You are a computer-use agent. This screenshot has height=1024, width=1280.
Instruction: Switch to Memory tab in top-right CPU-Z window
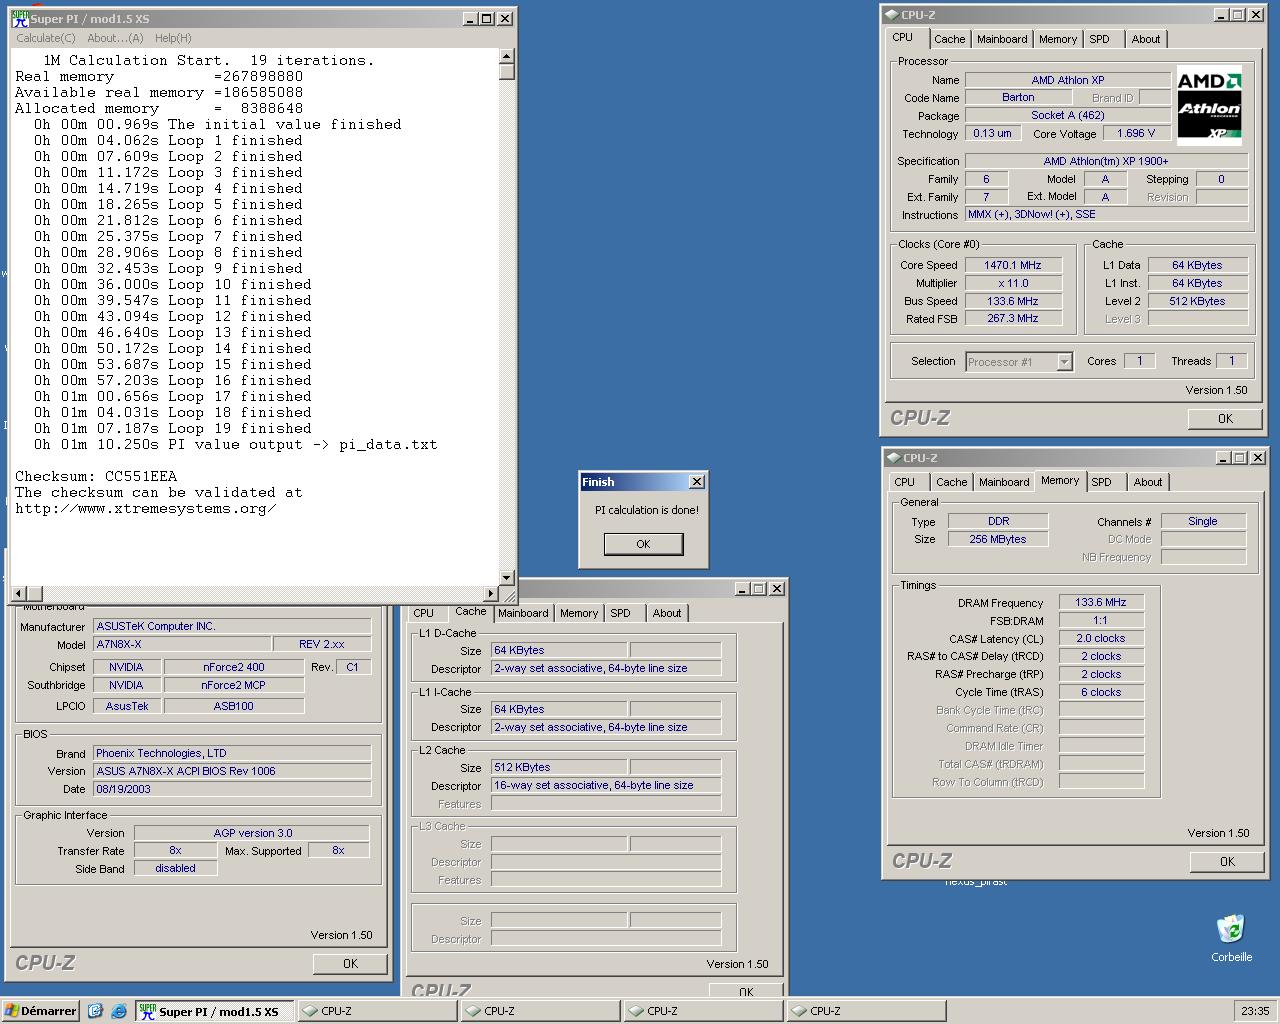[x=1058, y=39]
